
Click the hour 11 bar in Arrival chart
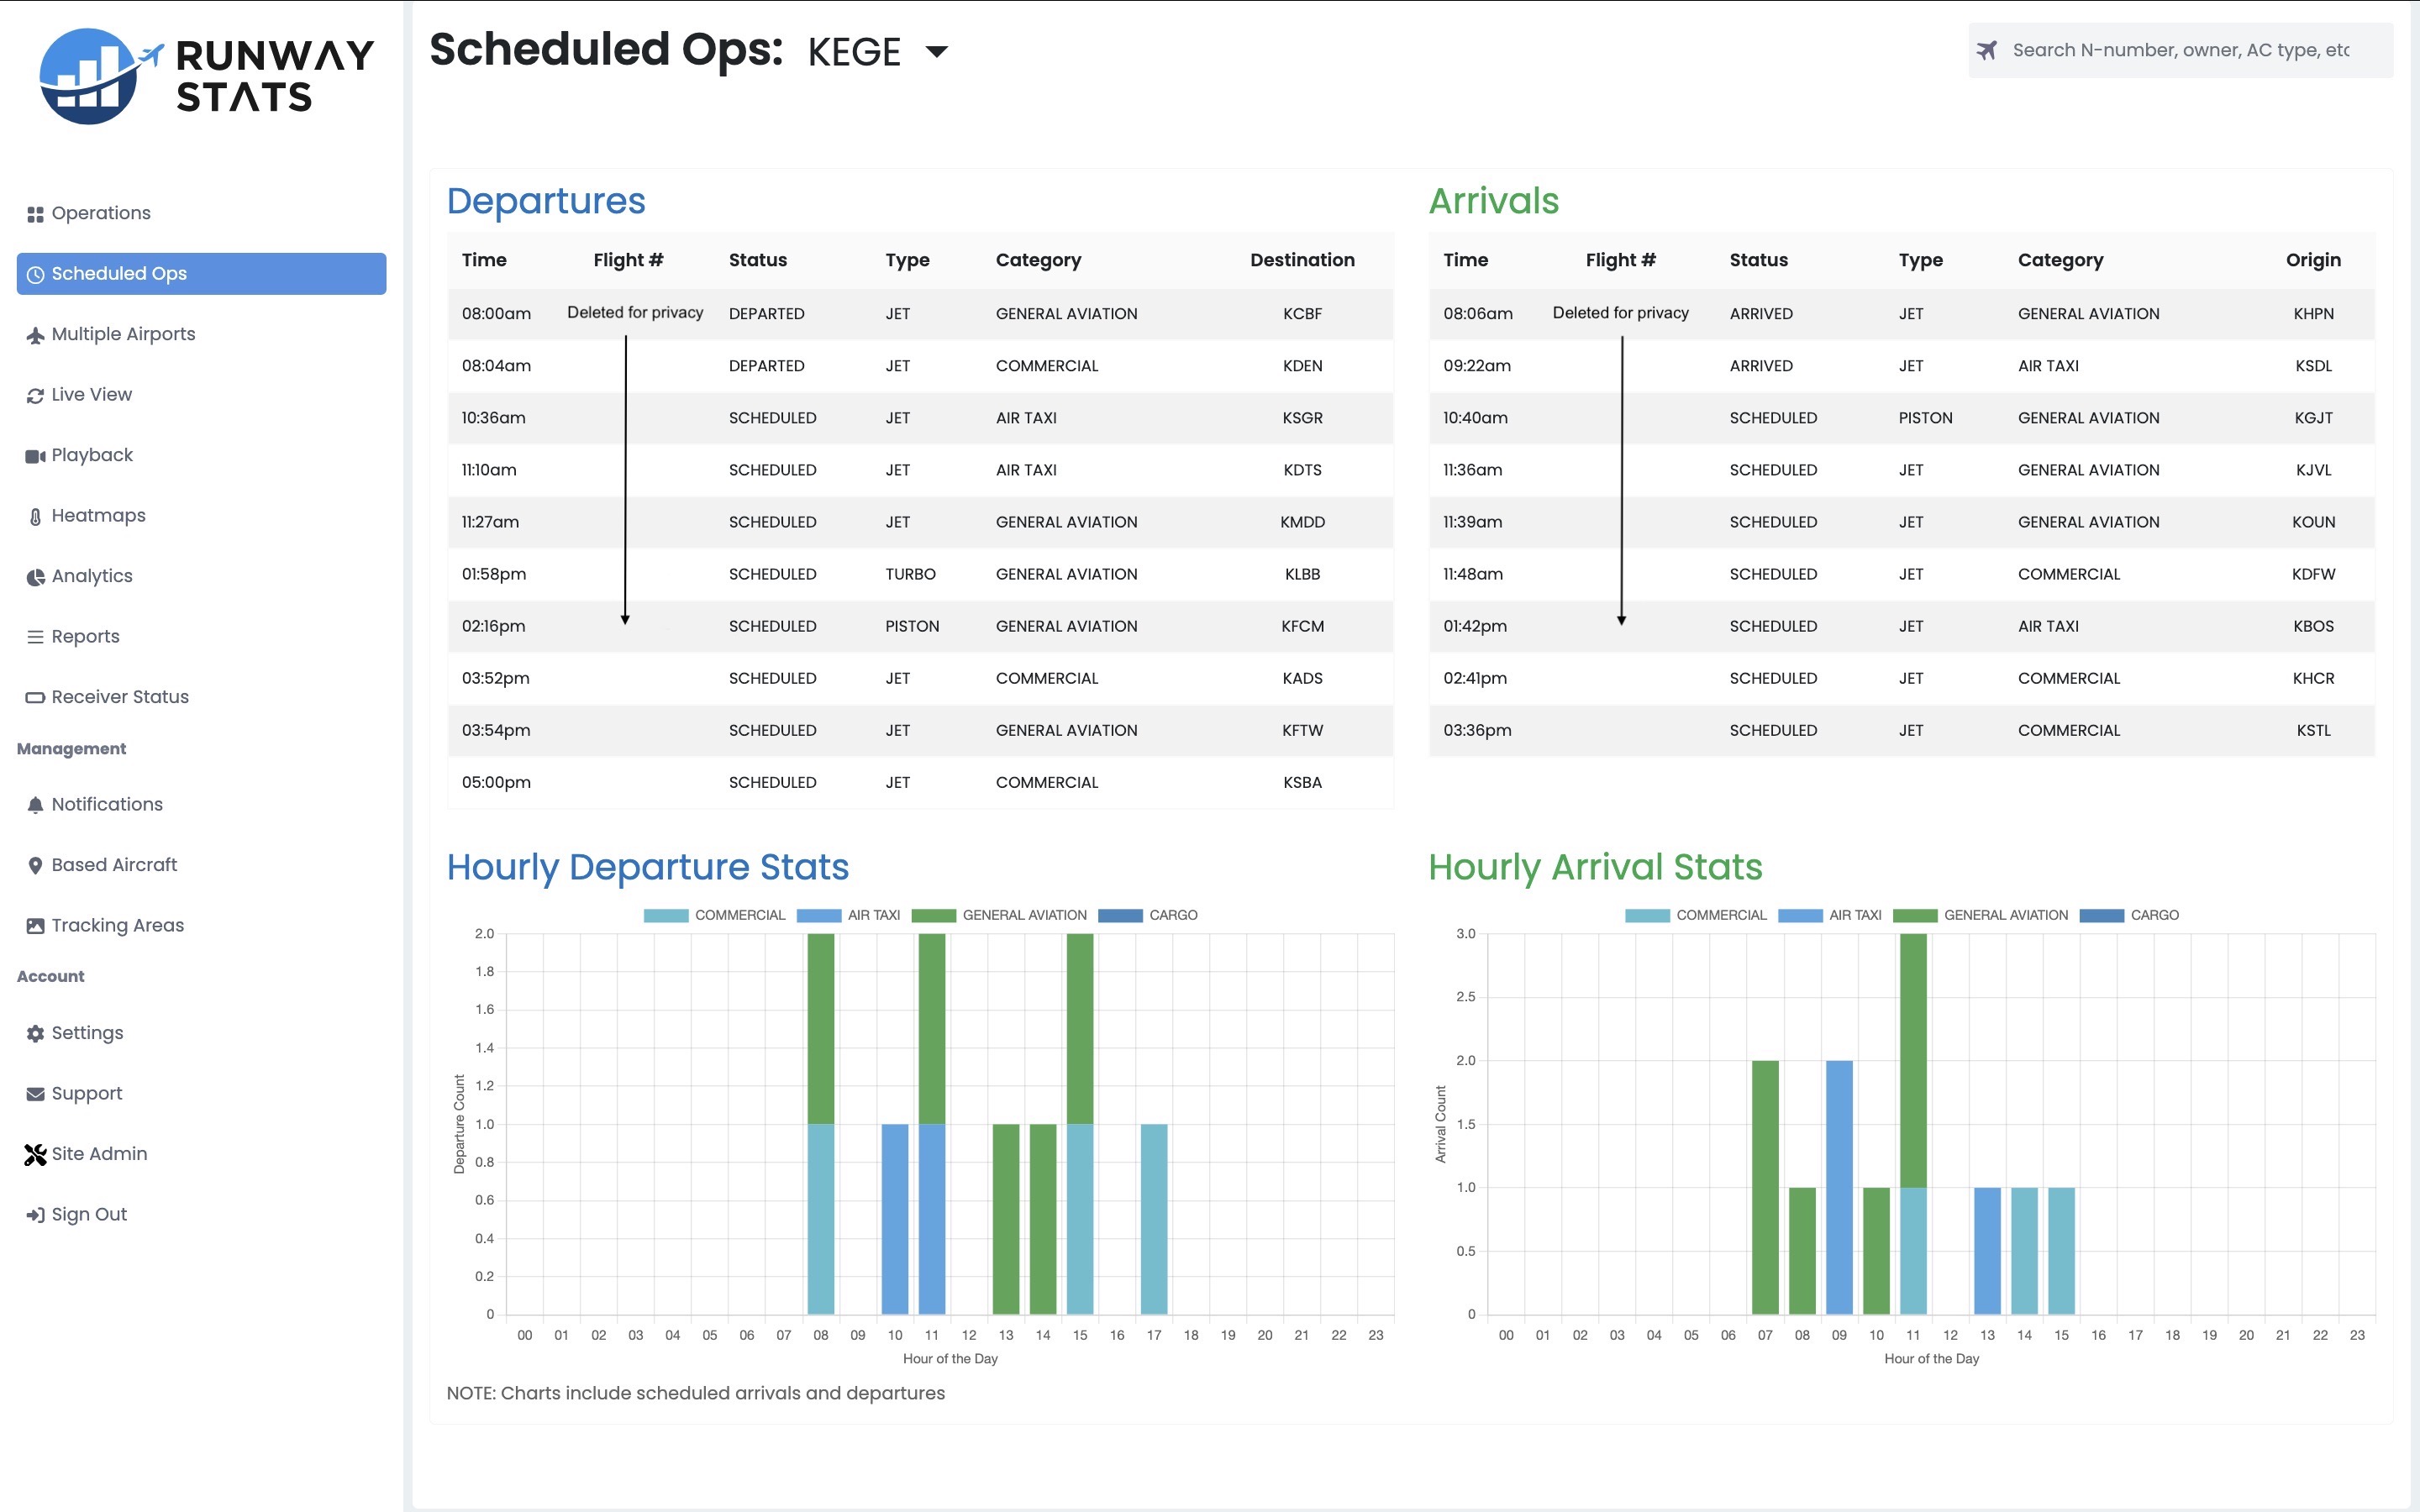1912,1123
